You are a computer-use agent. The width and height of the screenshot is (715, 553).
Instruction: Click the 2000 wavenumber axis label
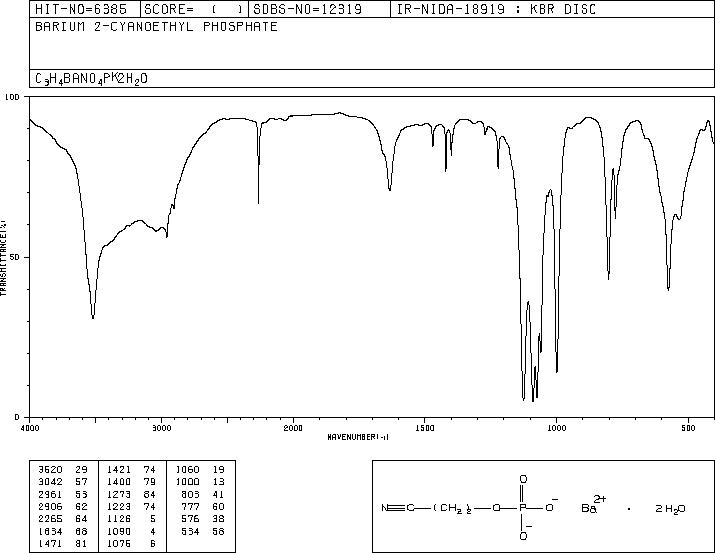293,428
